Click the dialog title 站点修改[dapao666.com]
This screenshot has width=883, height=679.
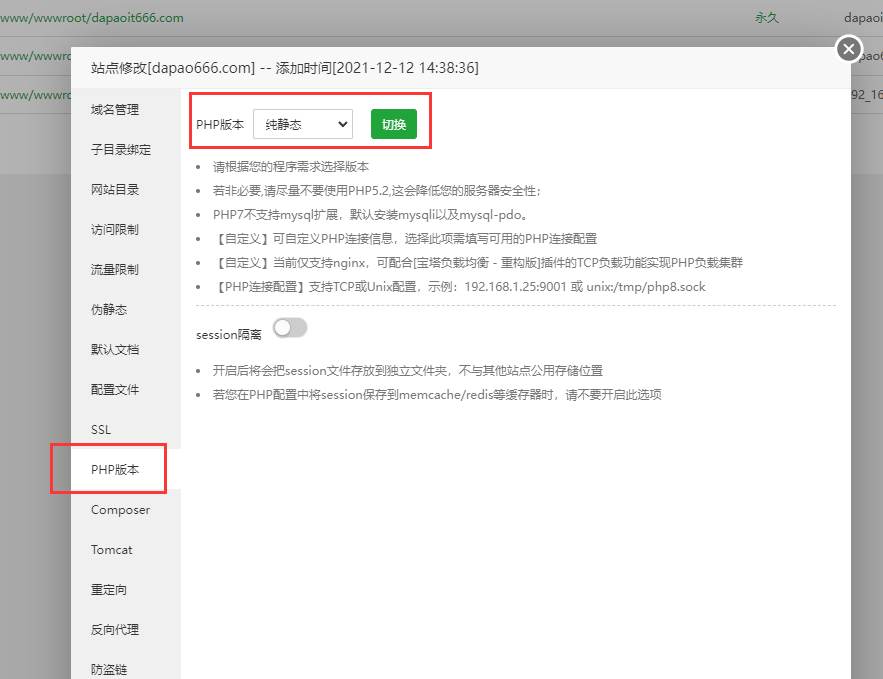click(285, 68)
